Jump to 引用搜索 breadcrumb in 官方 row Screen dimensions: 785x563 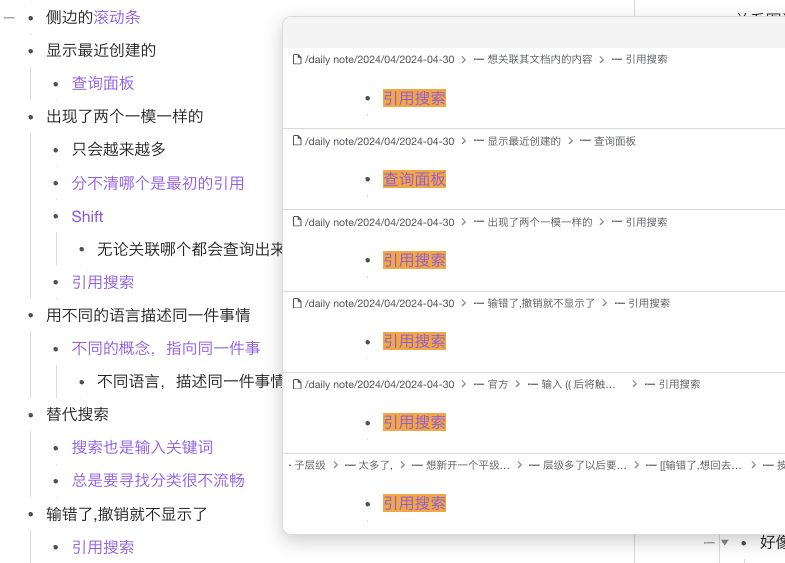679,384
